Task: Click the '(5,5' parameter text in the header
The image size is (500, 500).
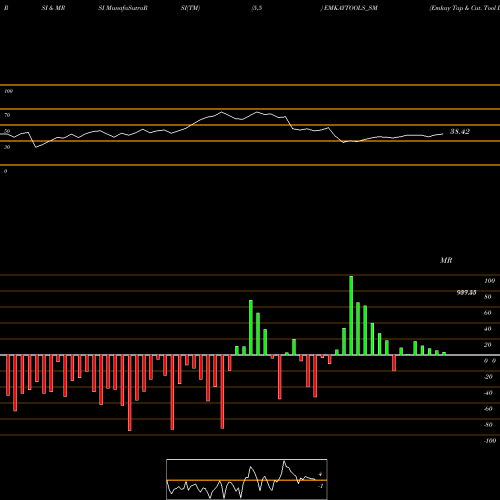Action: click(257, 8)
